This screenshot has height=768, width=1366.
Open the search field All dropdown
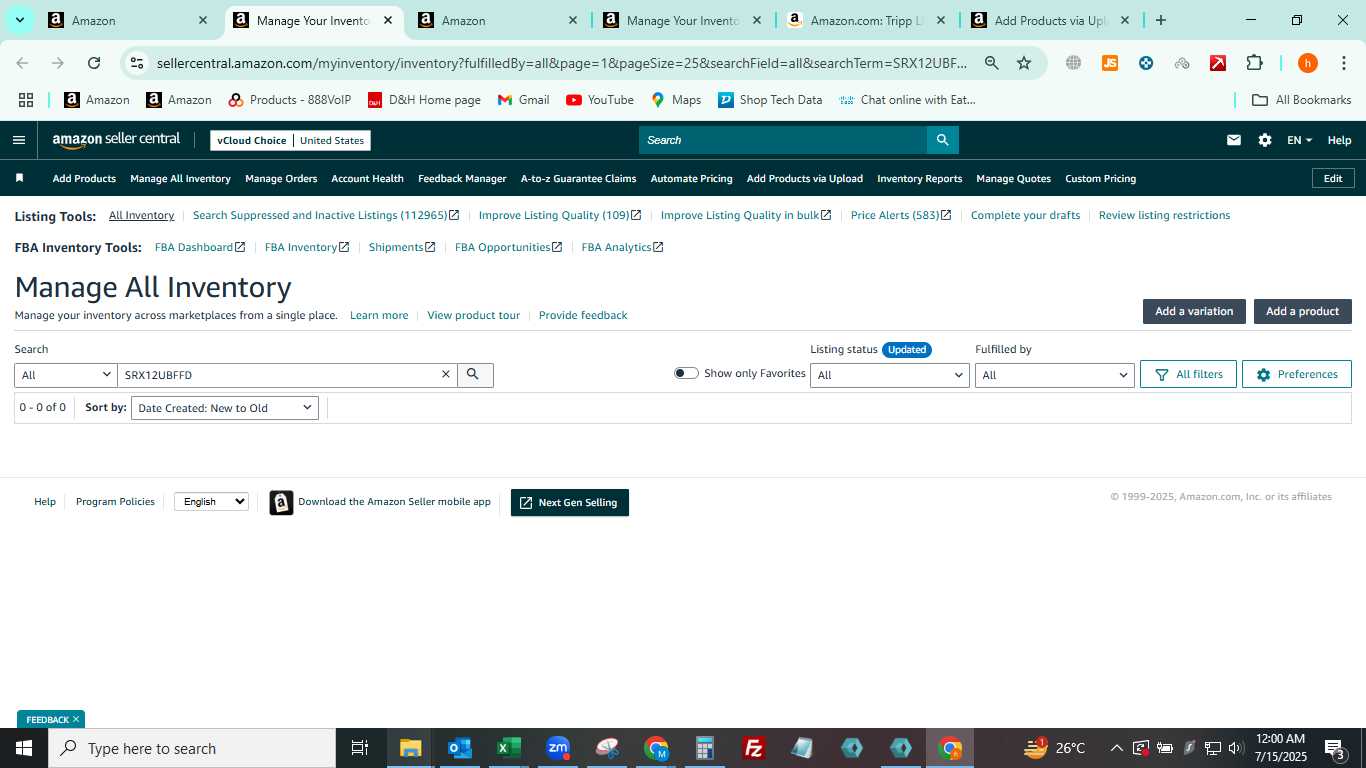[x=66, y=375]
